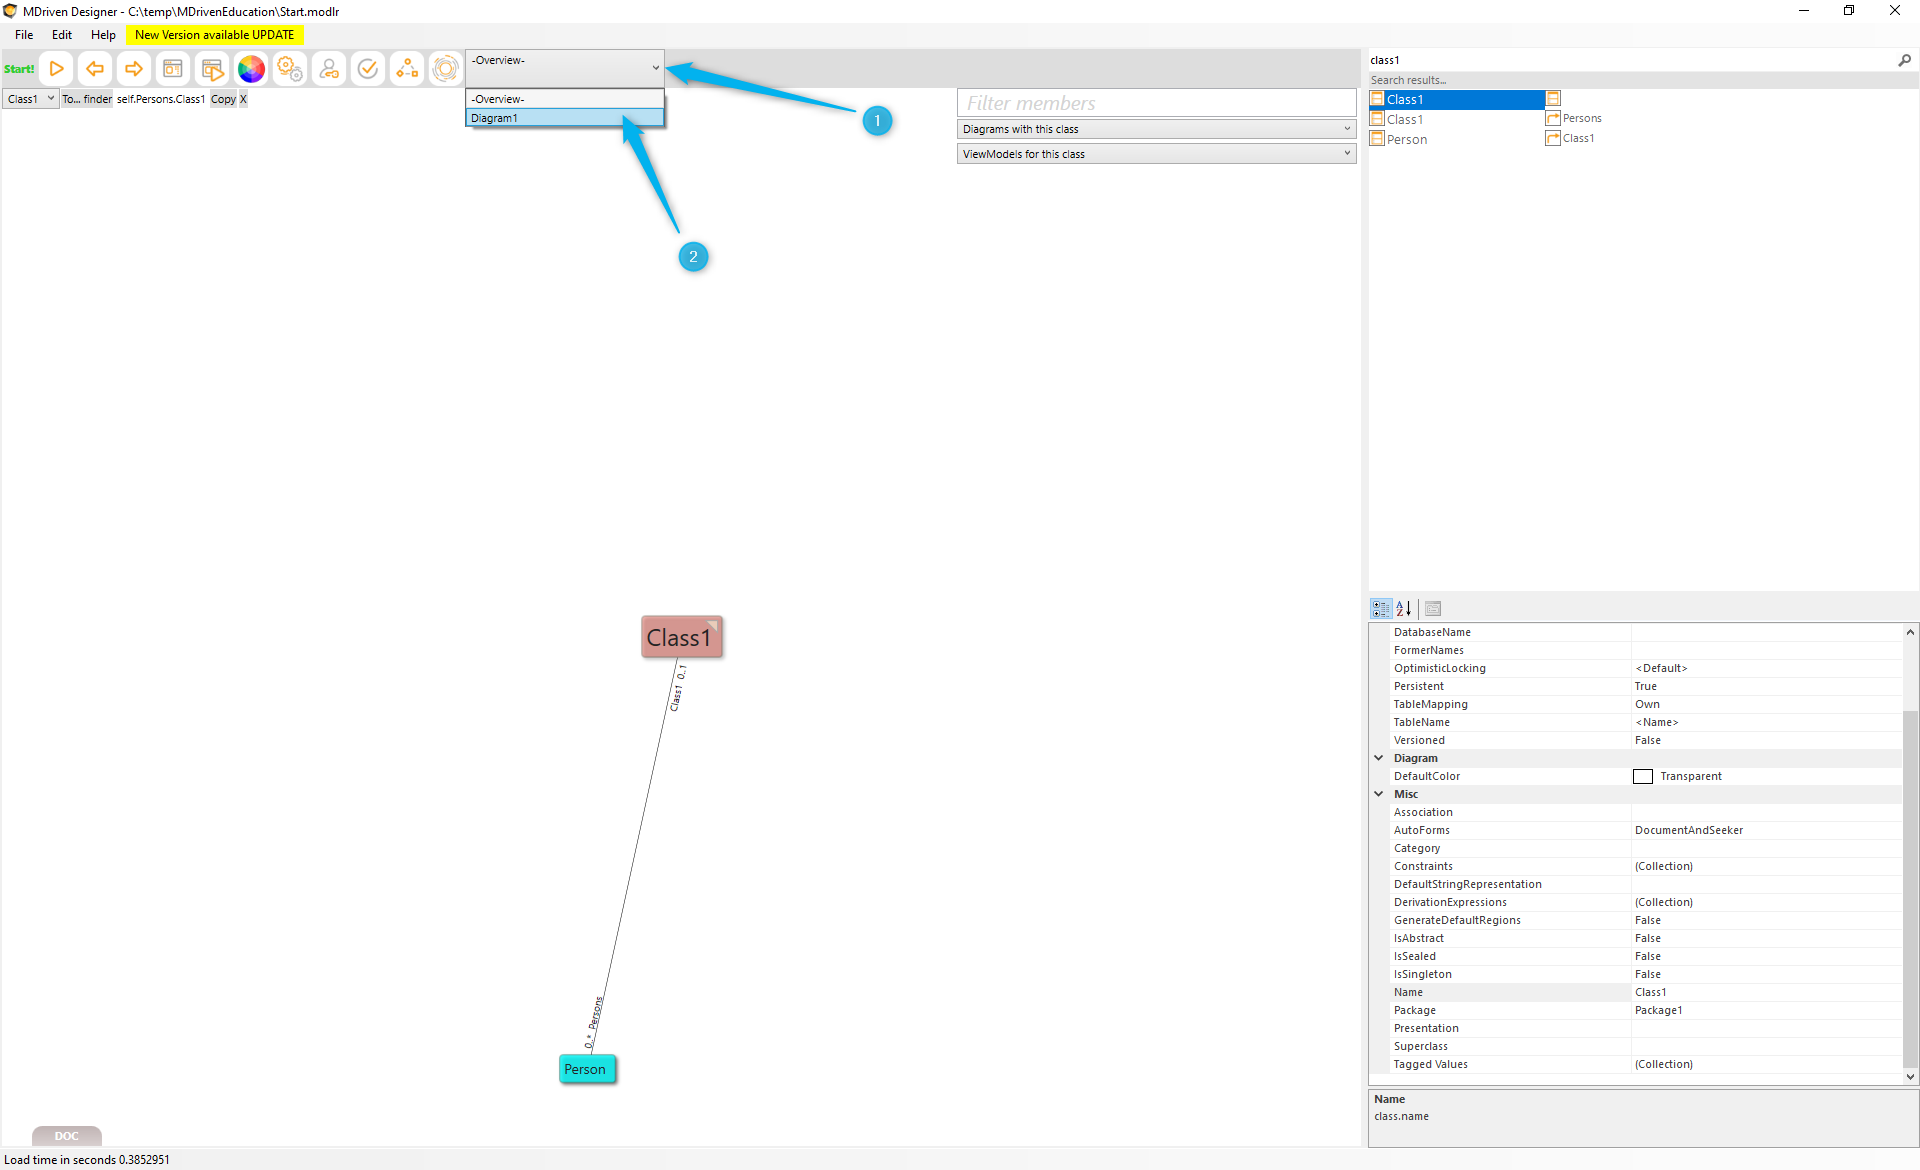Image resolution: width=1920 pixels, height=1170 pixels.
Task: Click the double gears settings icon
Action: 290,69
